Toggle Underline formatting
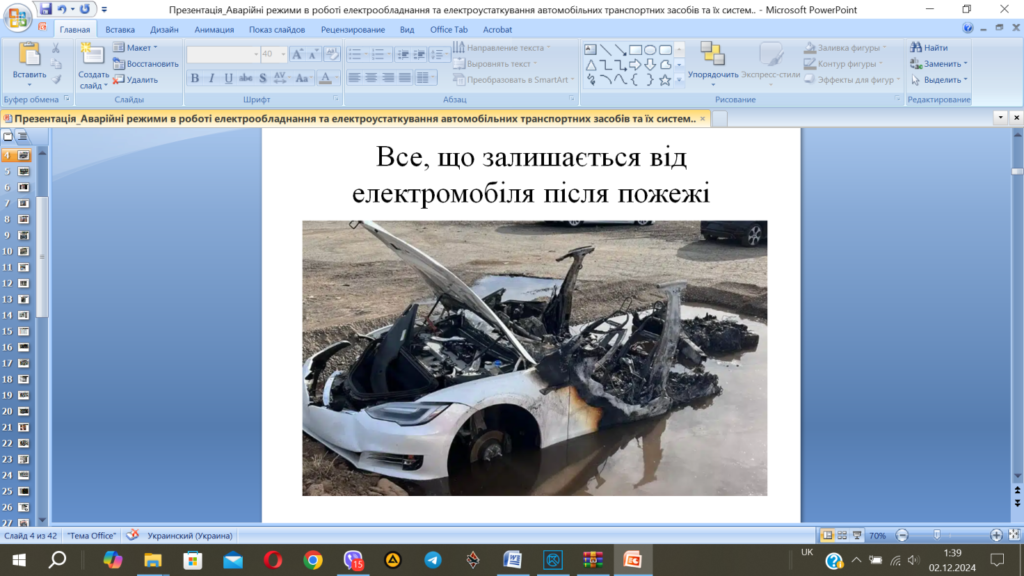The width and height of the screenshot is (1024, 576). point(229,78)
